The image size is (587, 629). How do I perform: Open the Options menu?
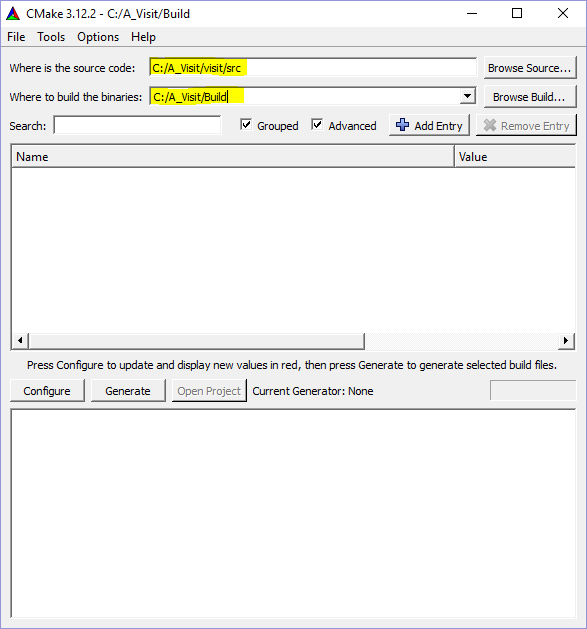(x=98, y=37)
